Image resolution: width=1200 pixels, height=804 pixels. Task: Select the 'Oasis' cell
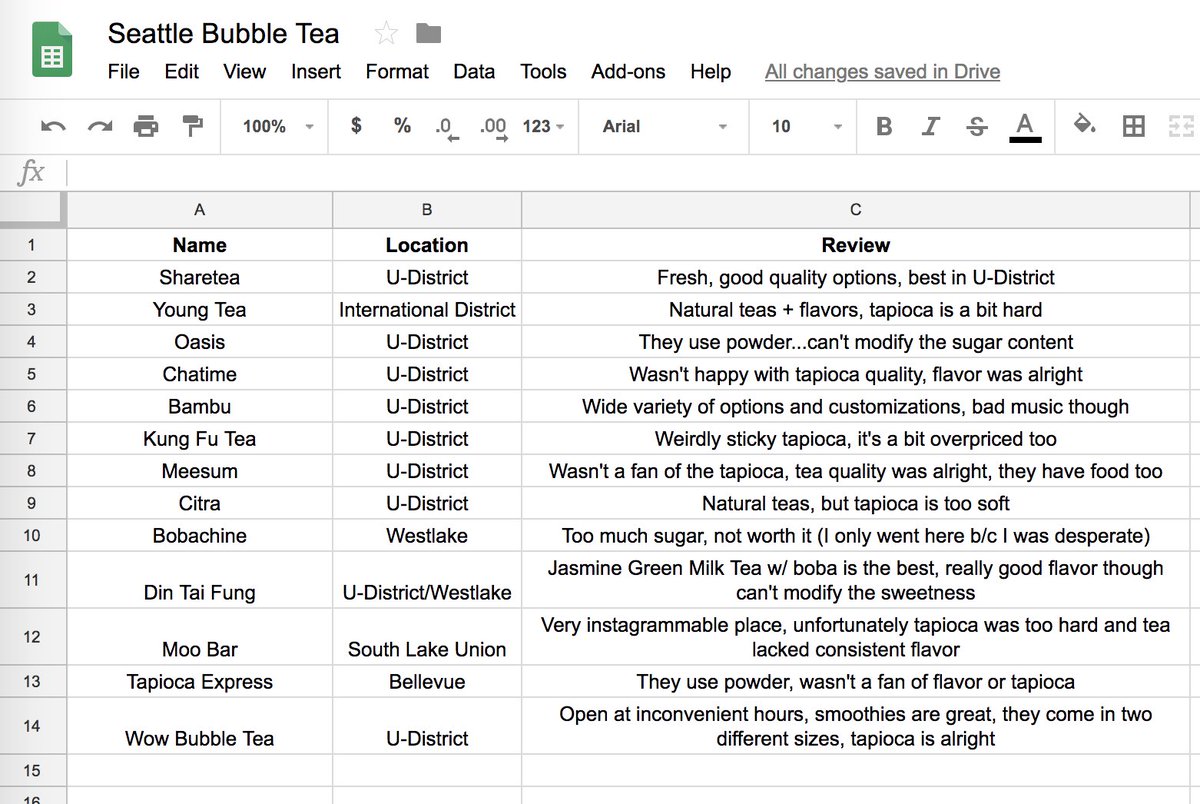click(200, 342)
